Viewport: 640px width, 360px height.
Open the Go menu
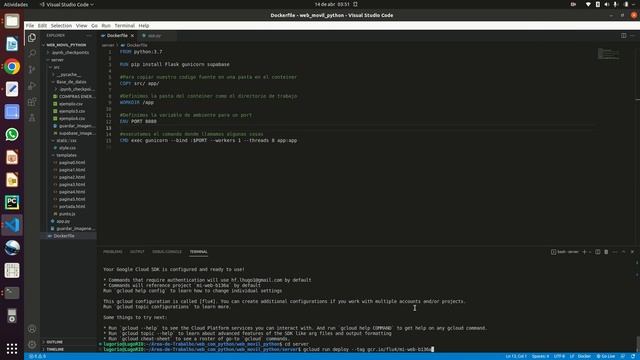(x=94, y=25)
